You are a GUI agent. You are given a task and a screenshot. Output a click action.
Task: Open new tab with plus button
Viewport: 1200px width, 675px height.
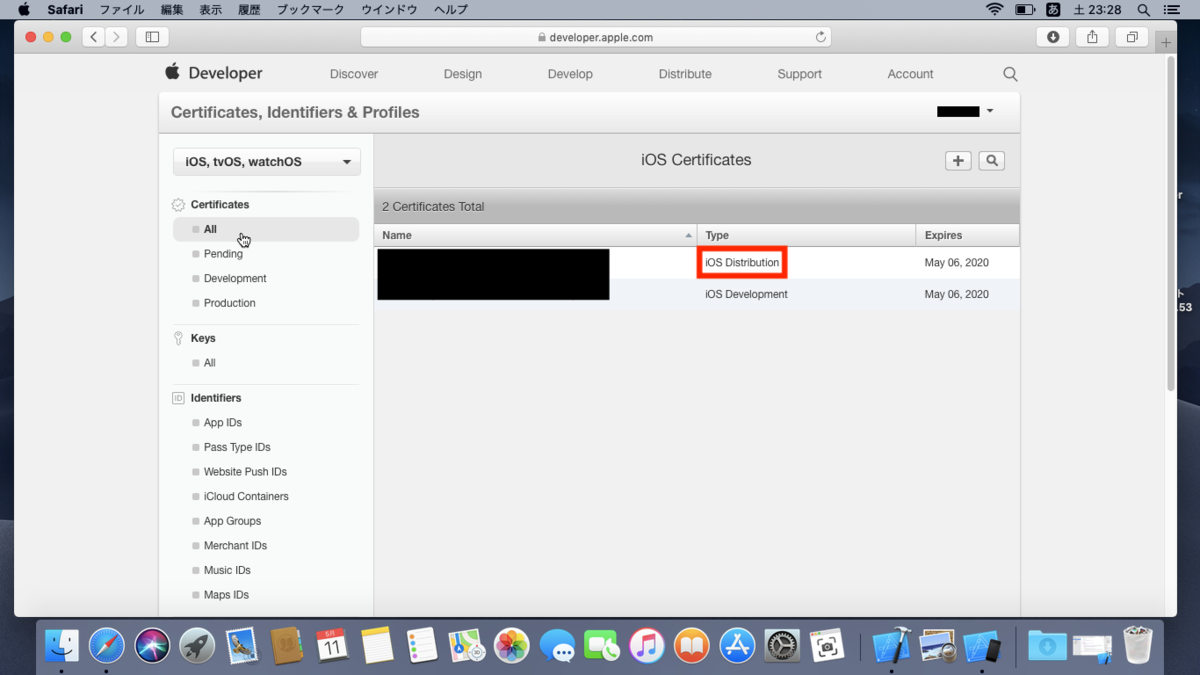[1166, 42]
